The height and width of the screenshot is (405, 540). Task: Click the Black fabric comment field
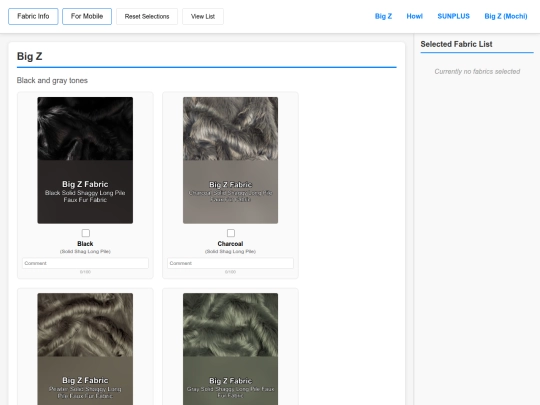[85, 263]
